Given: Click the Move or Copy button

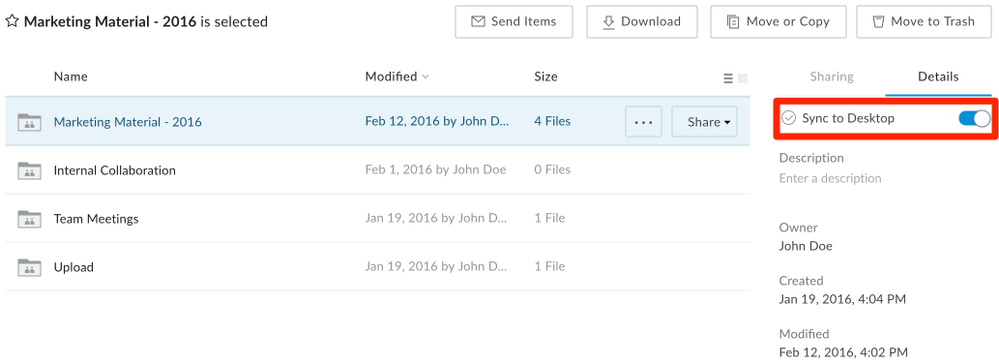Looking at the screenshot, I should tap(778, 22).
